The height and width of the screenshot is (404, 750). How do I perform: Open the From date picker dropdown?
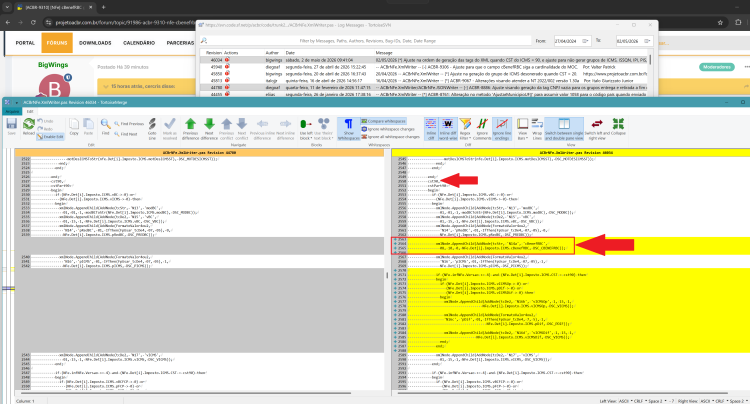click(585, 41)
